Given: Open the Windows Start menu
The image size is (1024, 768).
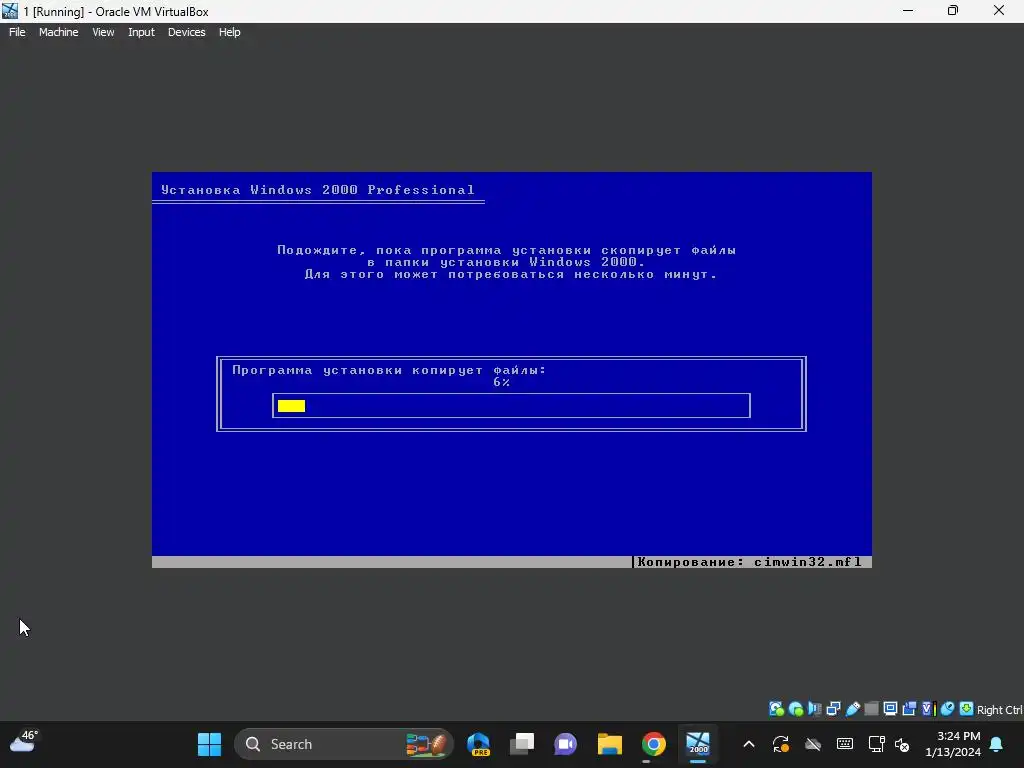Looking at the screenshot, I should pos(210,744).
